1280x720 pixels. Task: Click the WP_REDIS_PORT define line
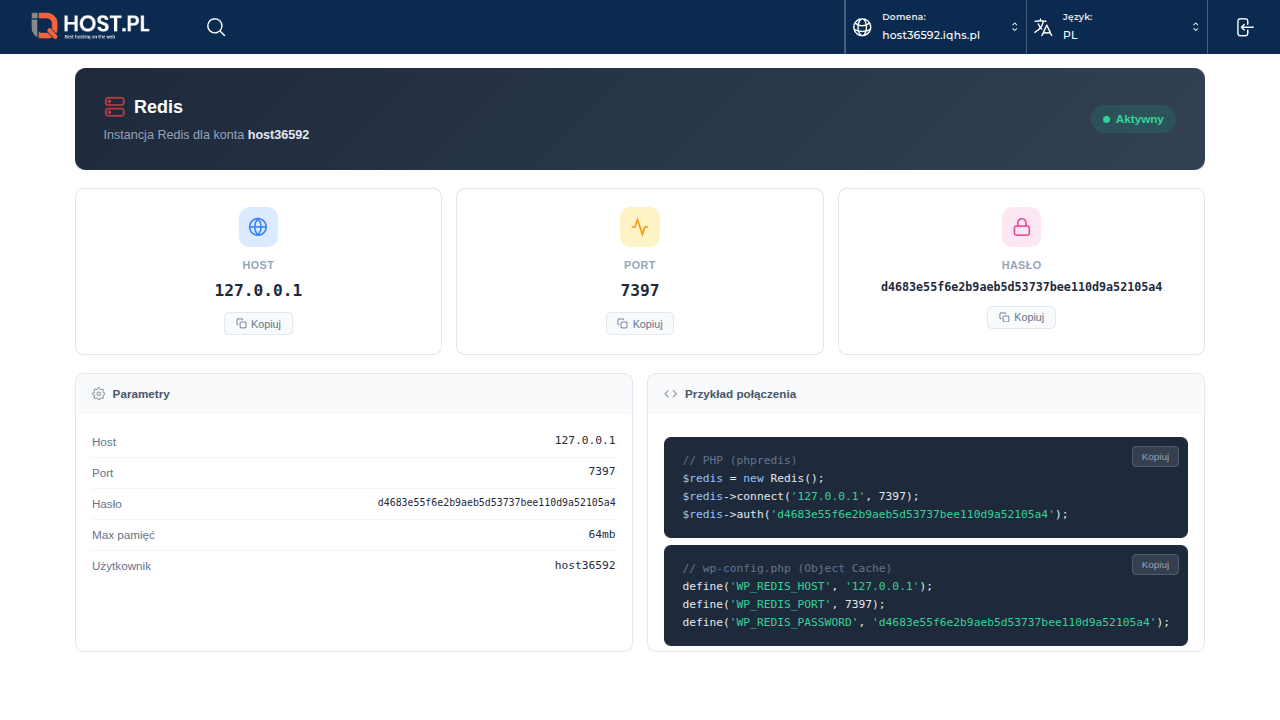[x=784, y=604]
